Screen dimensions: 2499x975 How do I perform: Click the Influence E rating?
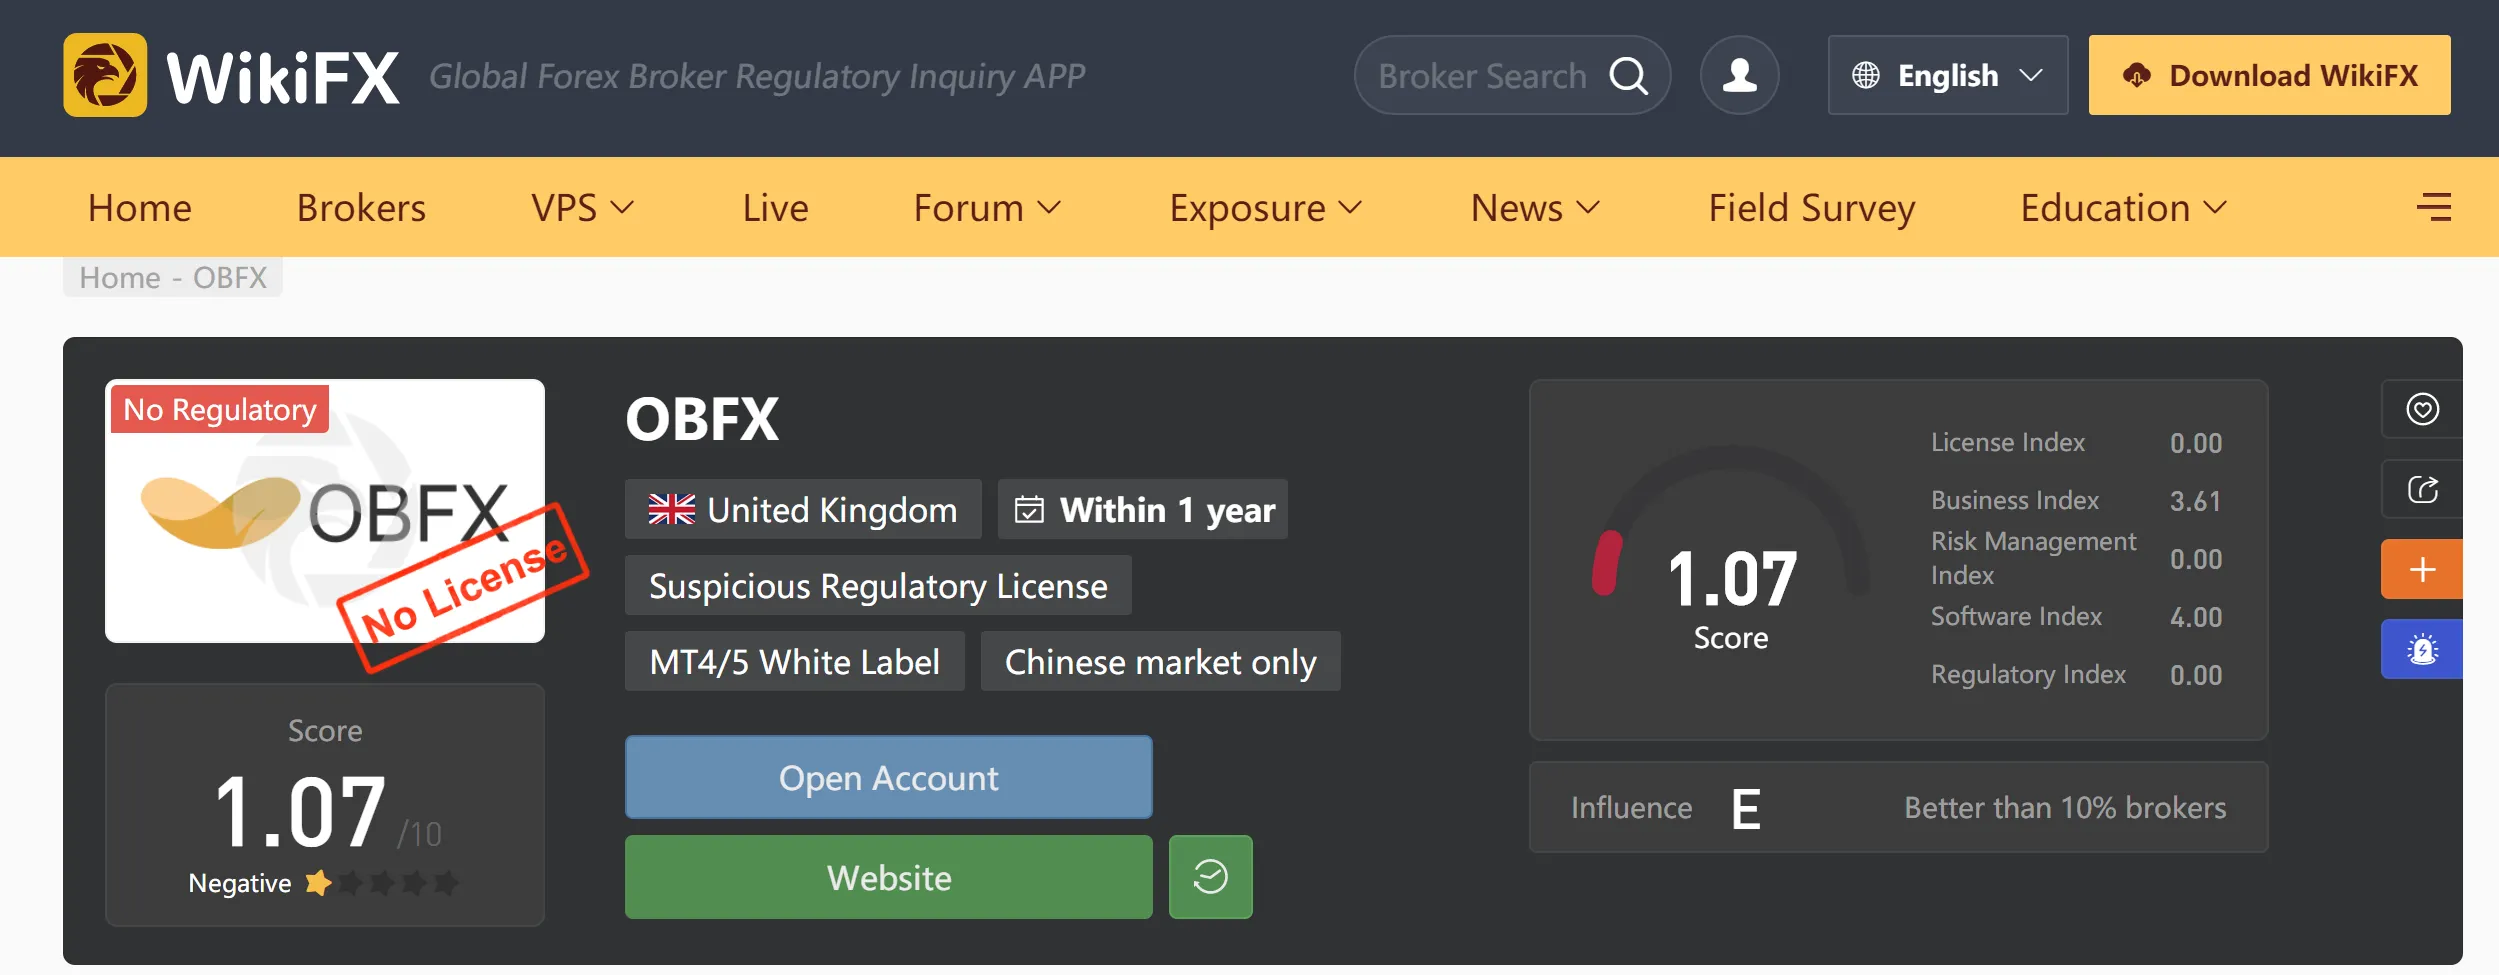click(x=1745, y=808)
